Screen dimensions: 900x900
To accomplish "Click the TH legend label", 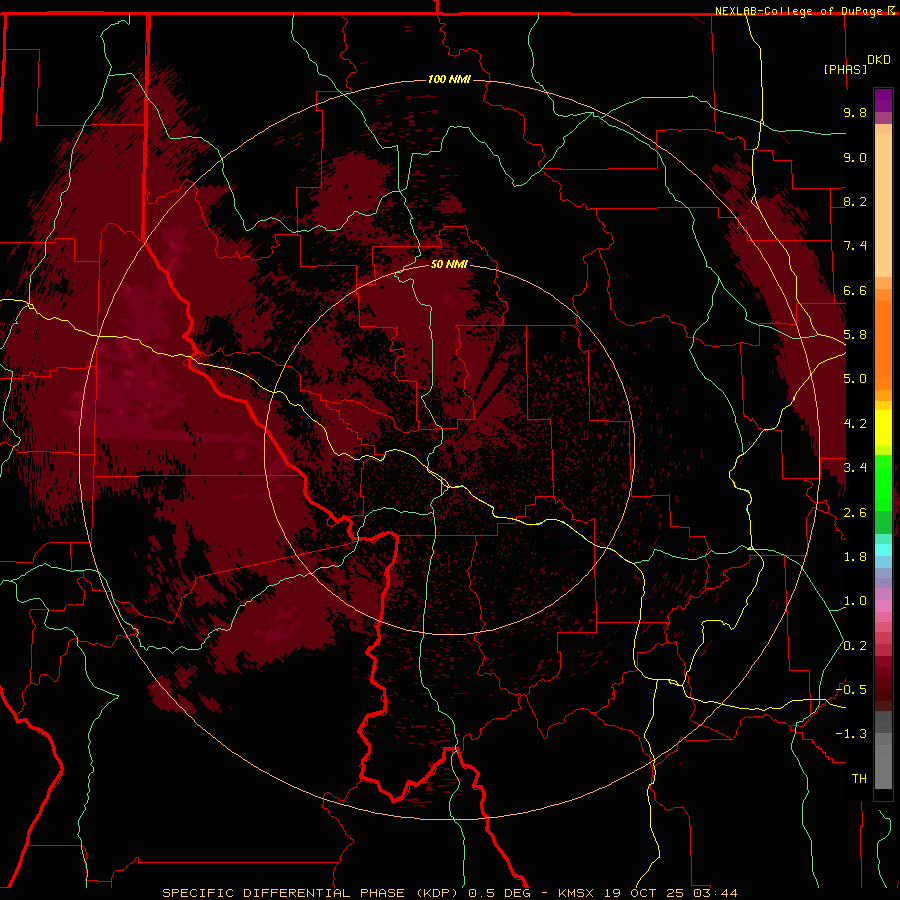I will (x=859, y=779).
